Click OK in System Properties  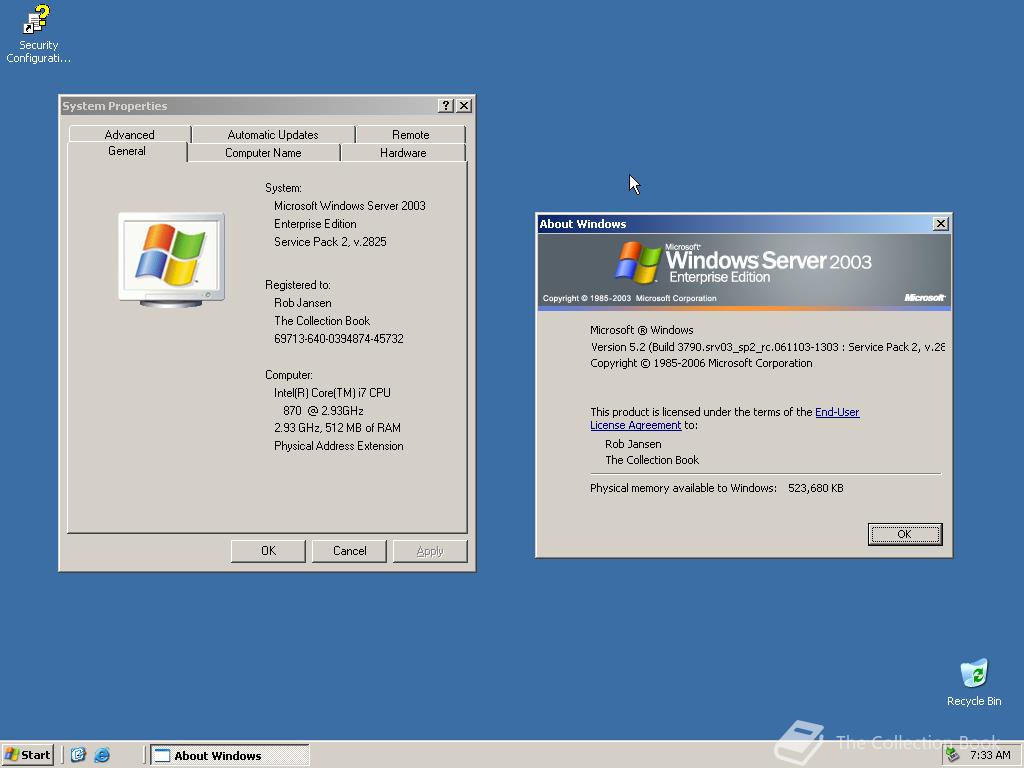click(x=268, y=551)
